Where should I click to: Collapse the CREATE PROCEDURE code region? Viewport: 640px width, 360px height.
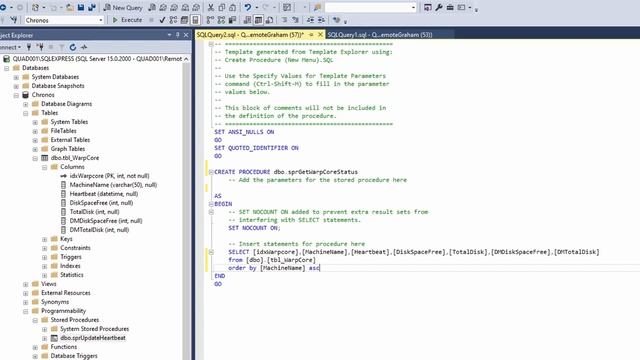pos(211,172)
